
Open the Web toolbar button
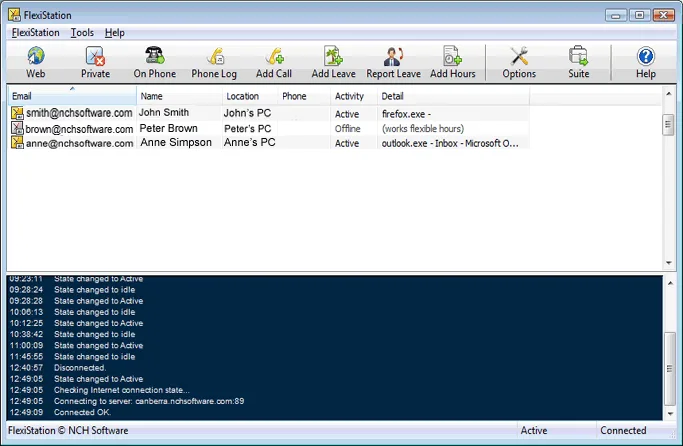pyautogui.click(x=36, y=63)
